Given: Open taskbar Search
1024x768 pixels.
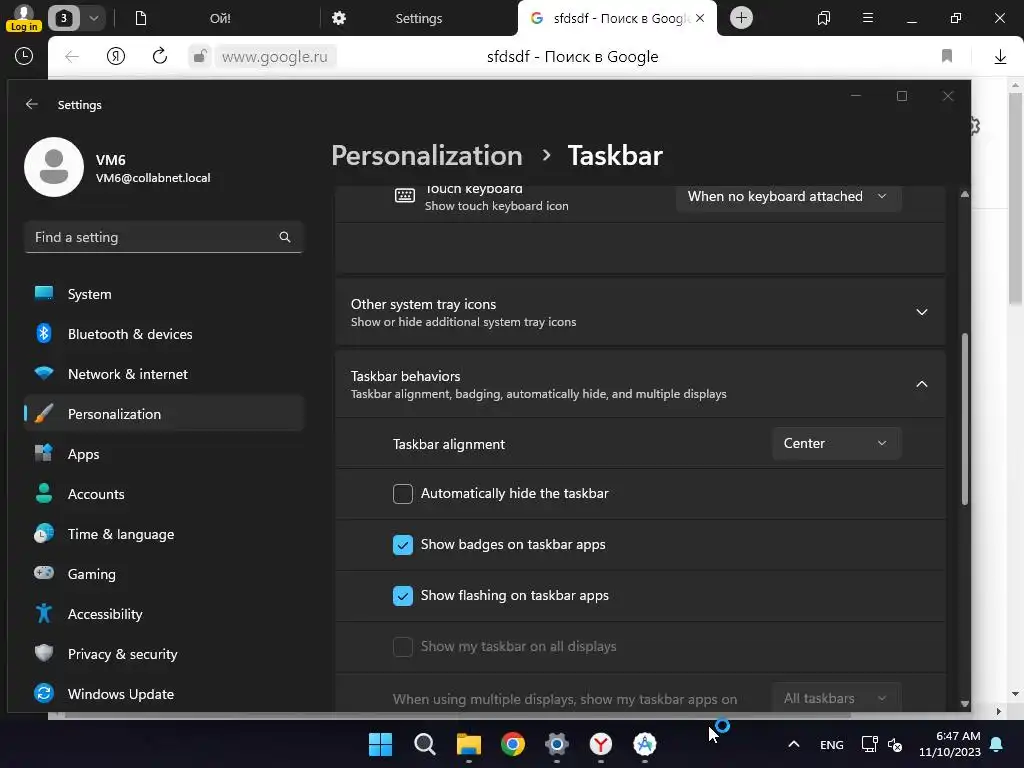Looking at the screenshot, I should tap(424, 744).
